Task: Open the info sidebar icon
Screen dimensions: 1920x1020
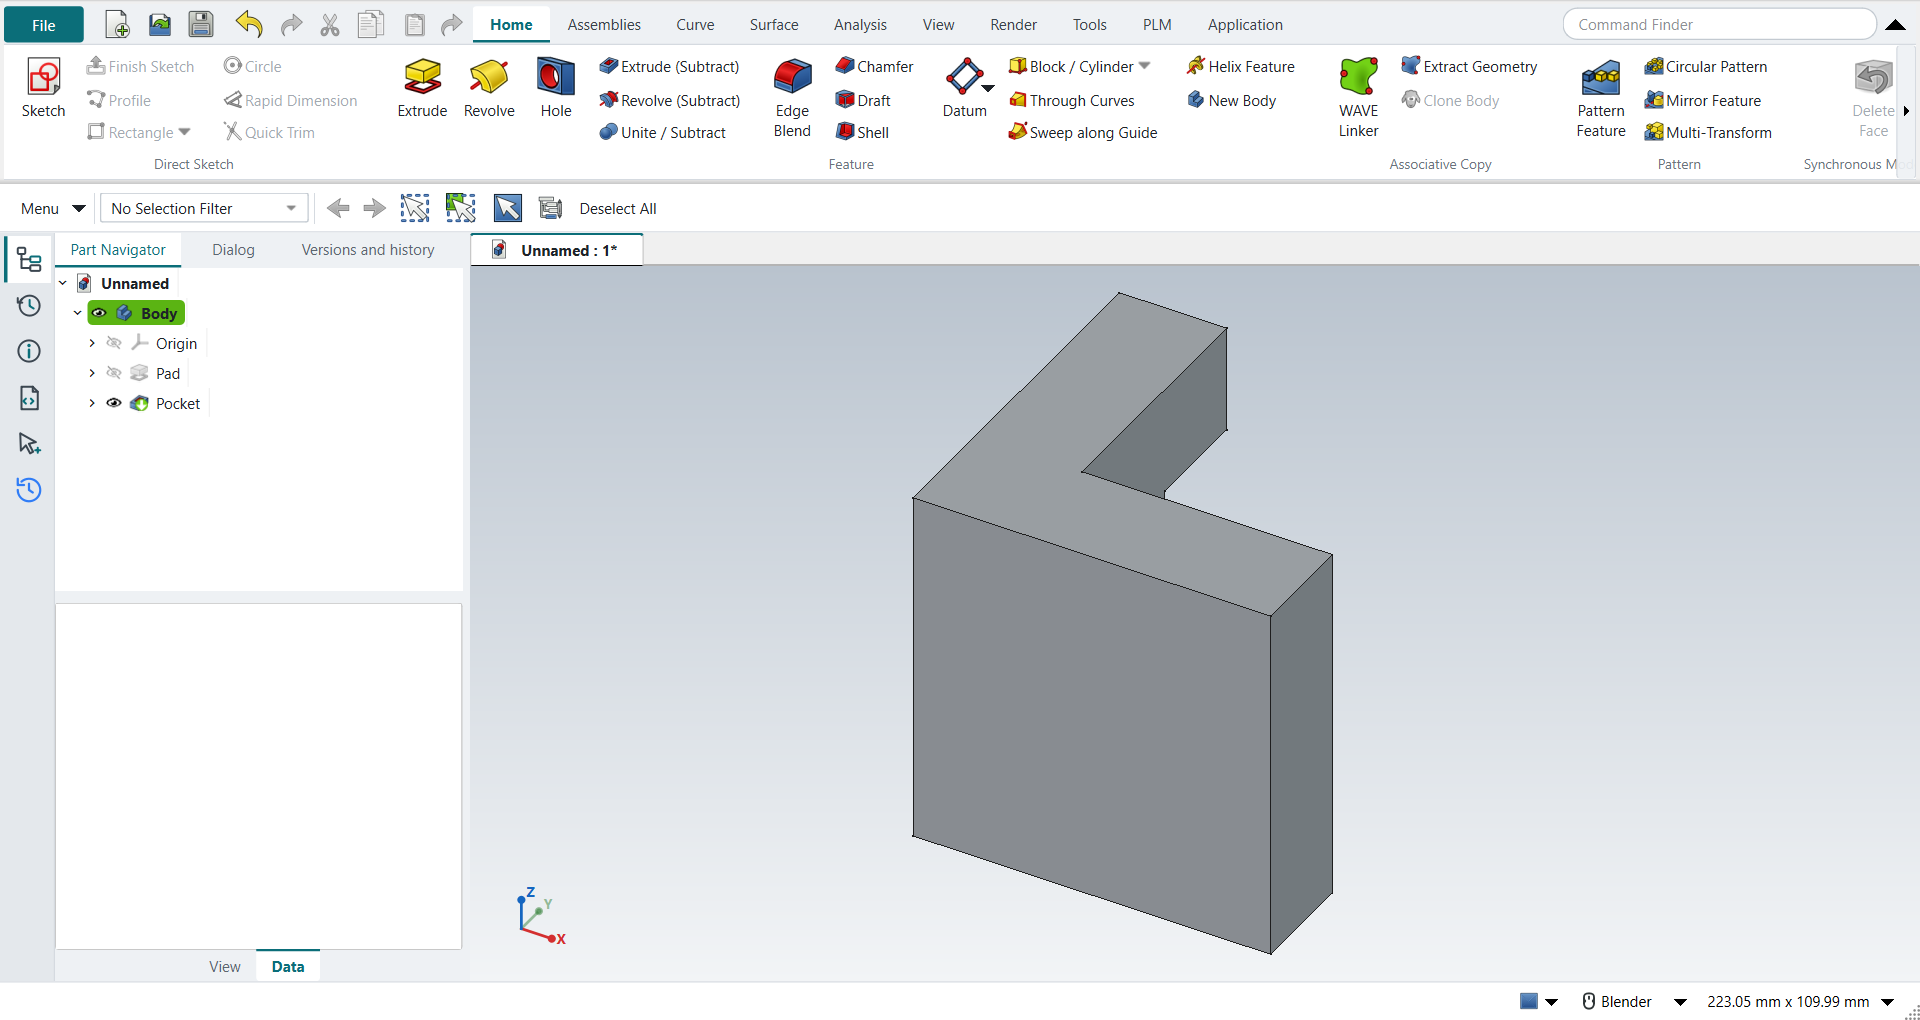Action: point(29,351)
